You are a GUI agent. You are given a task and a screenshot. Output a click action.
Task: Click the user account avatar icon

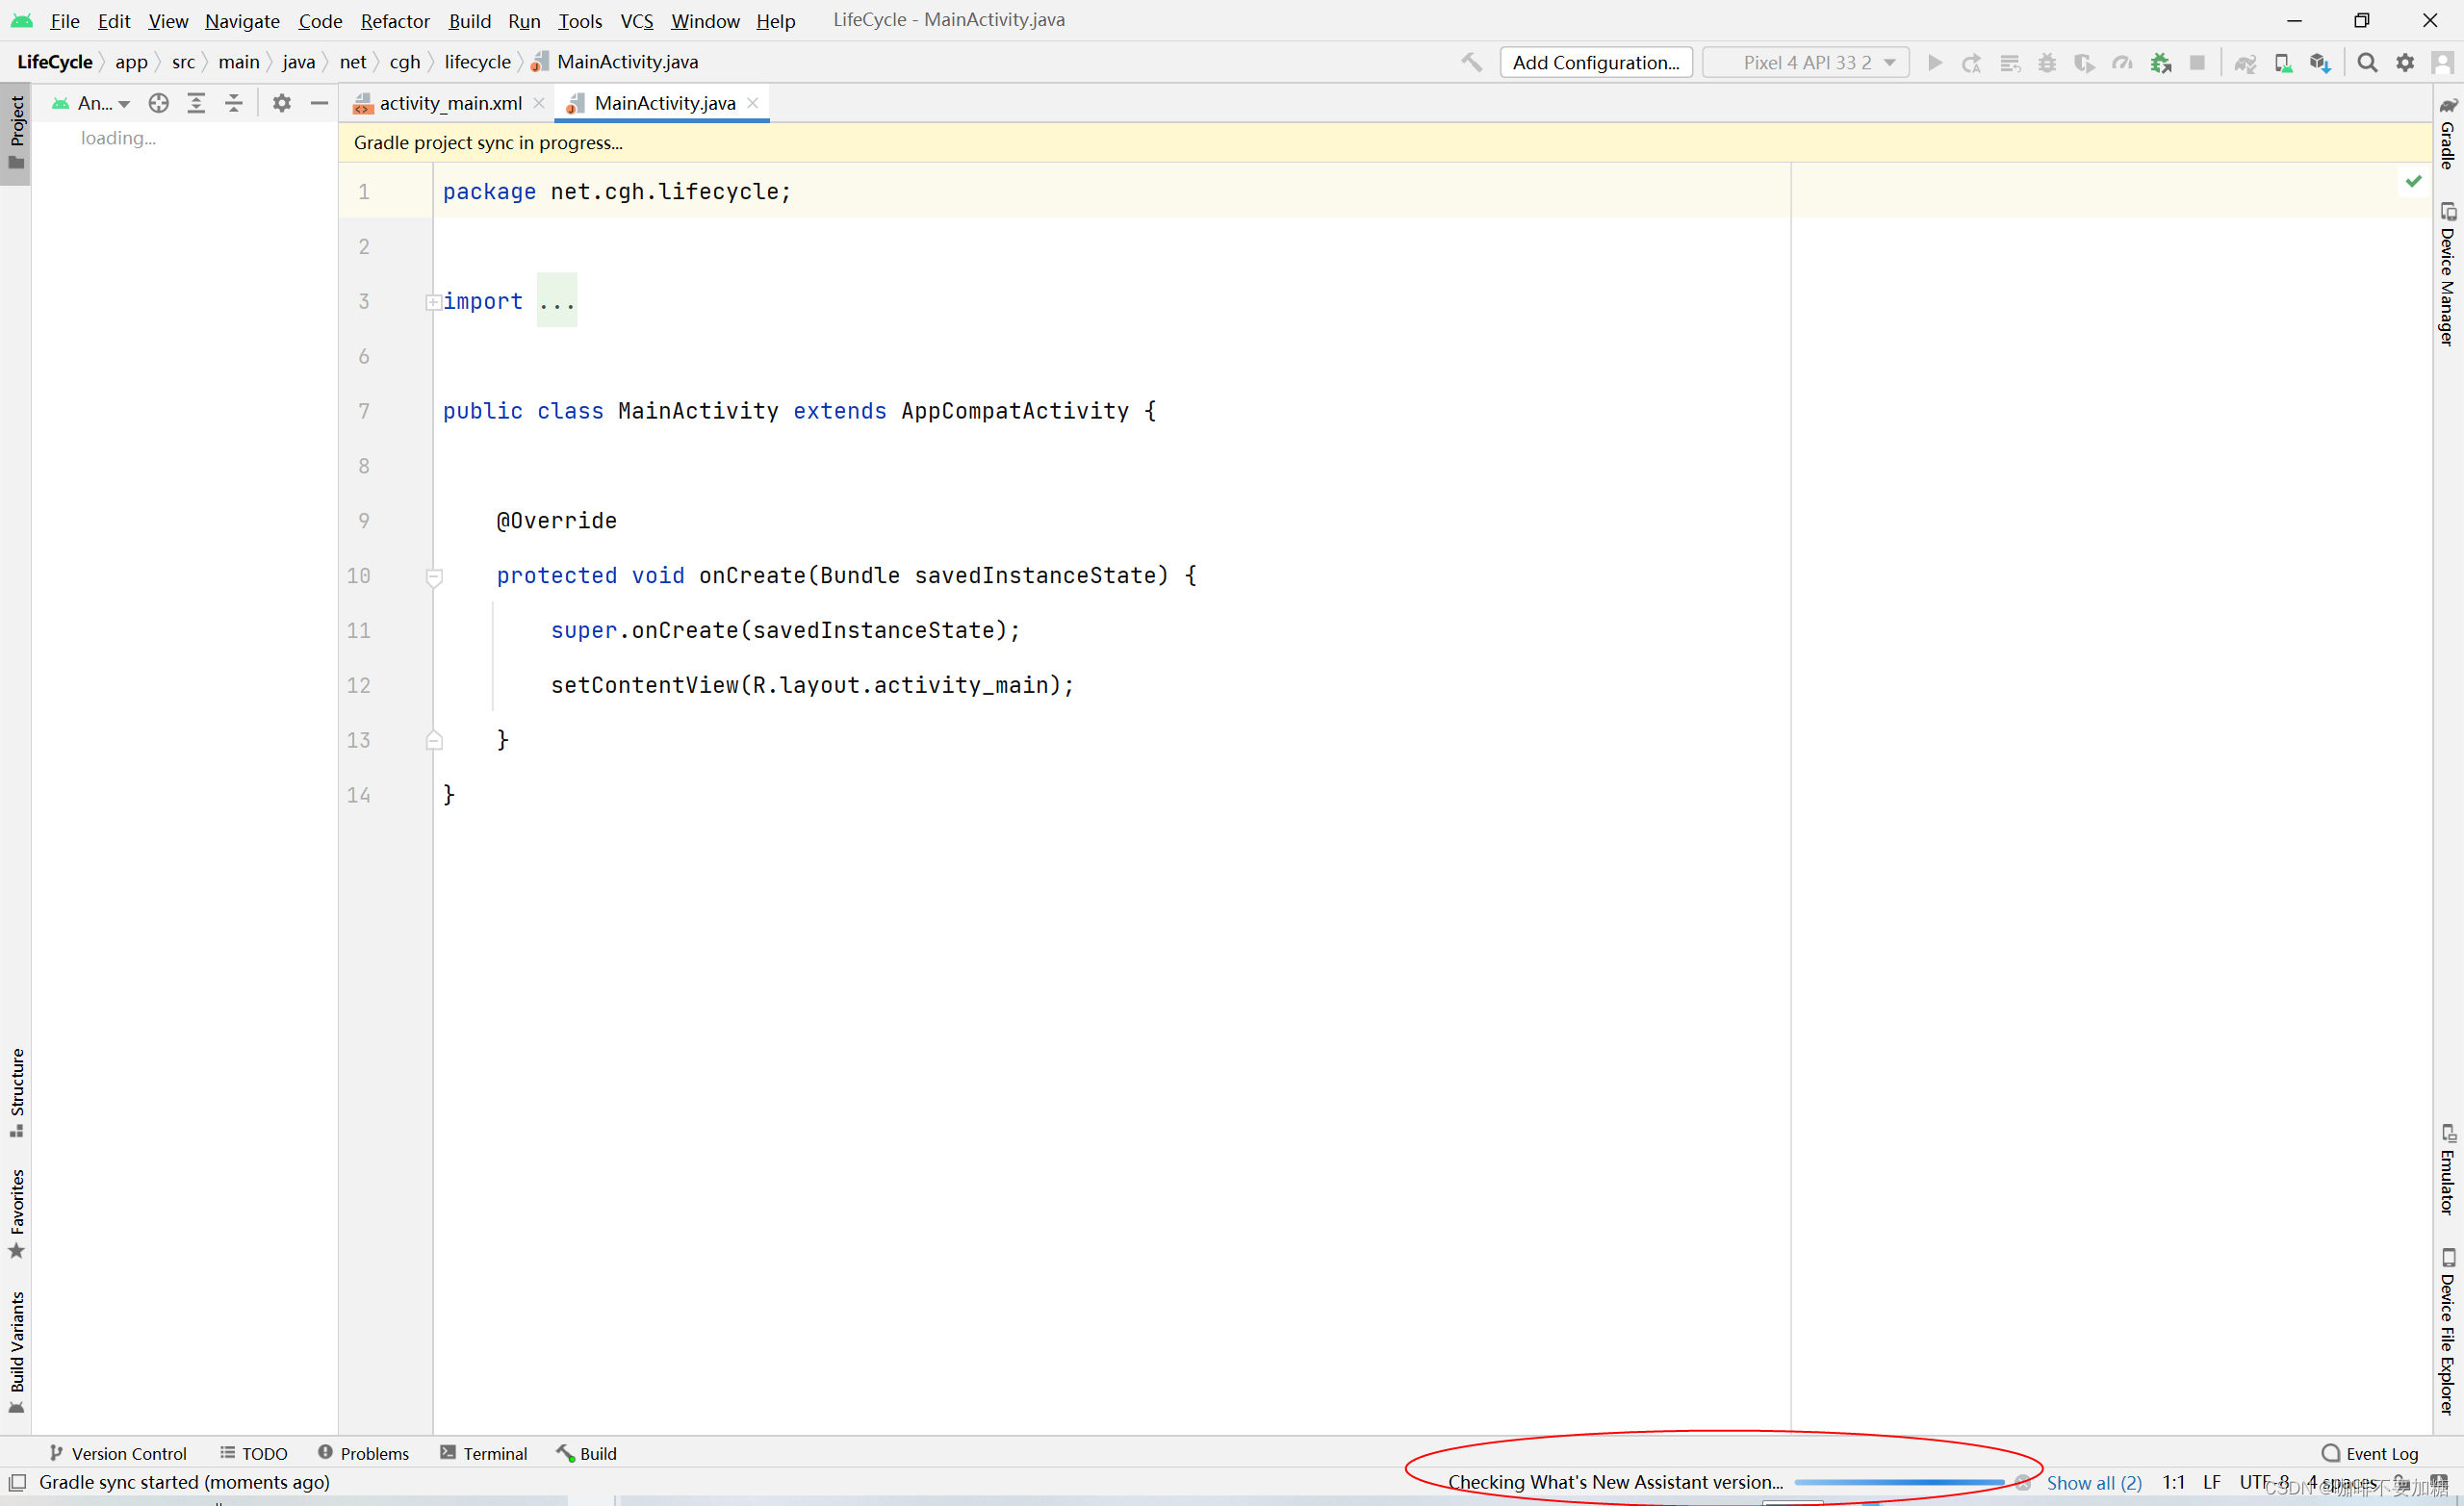2442,63
